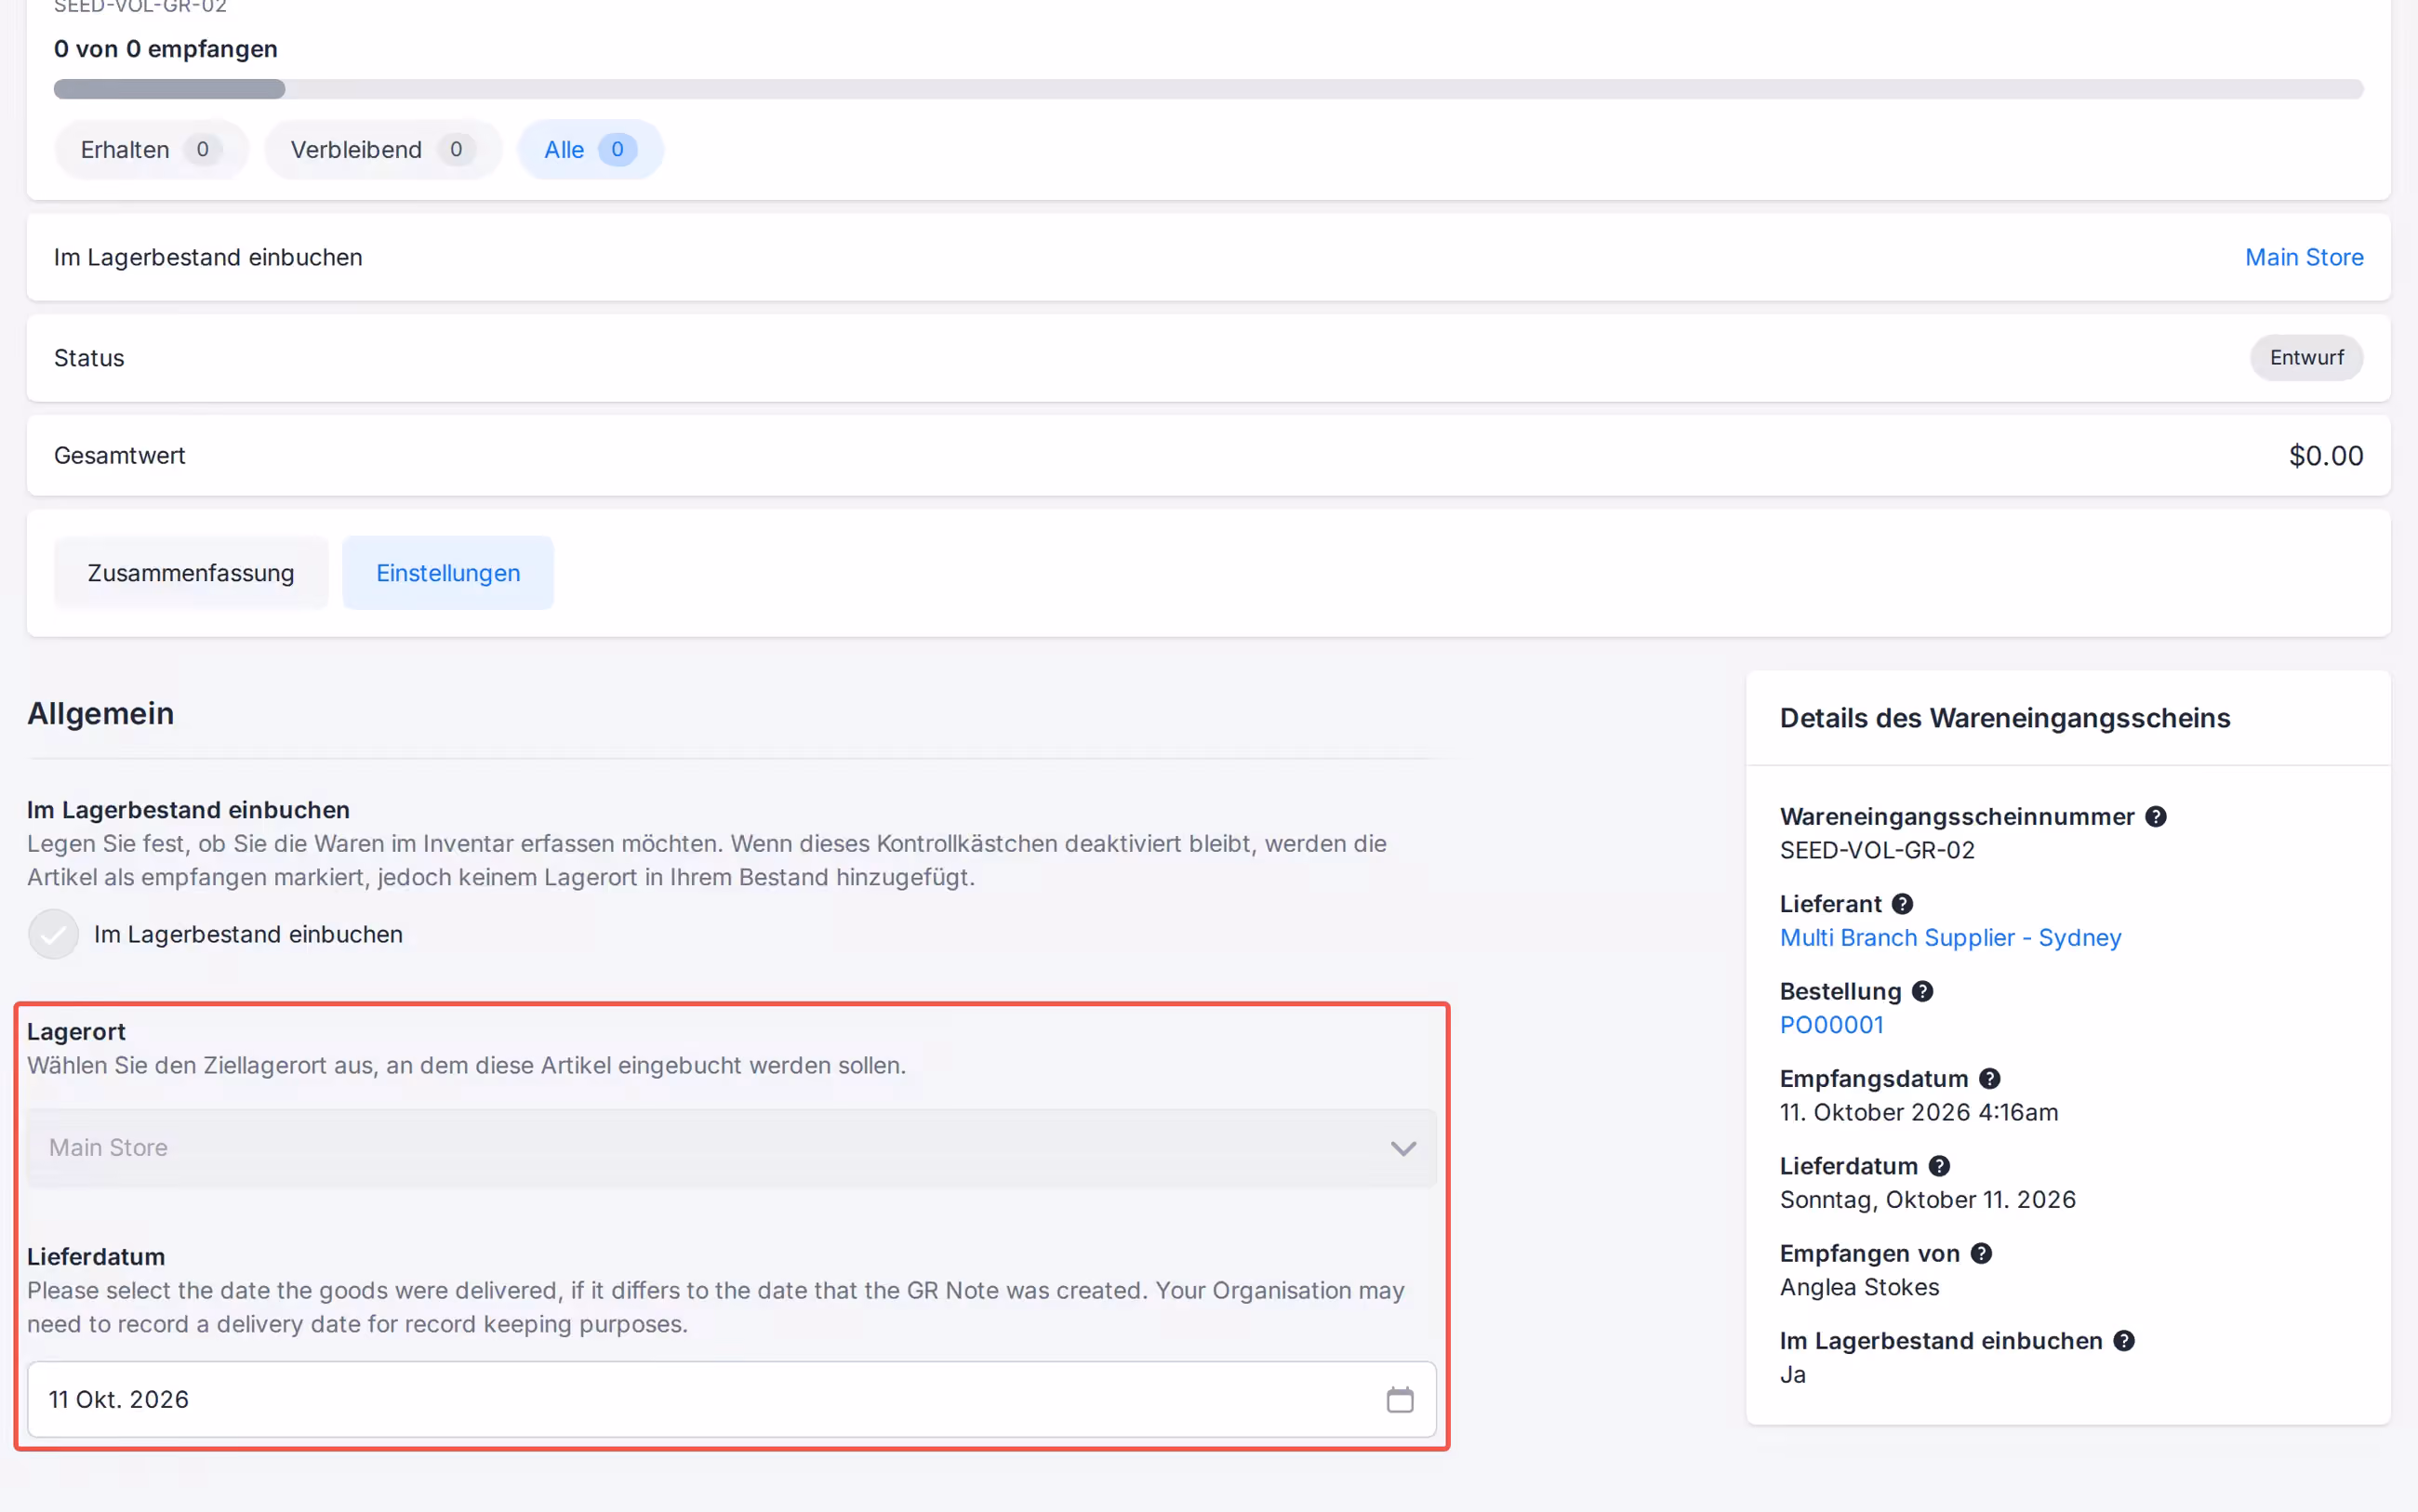Click 'Sonntag, Oktober 11. 2026' delivery date
Viewport: 2418px width, 1512px height.
coord(1927,1200)
